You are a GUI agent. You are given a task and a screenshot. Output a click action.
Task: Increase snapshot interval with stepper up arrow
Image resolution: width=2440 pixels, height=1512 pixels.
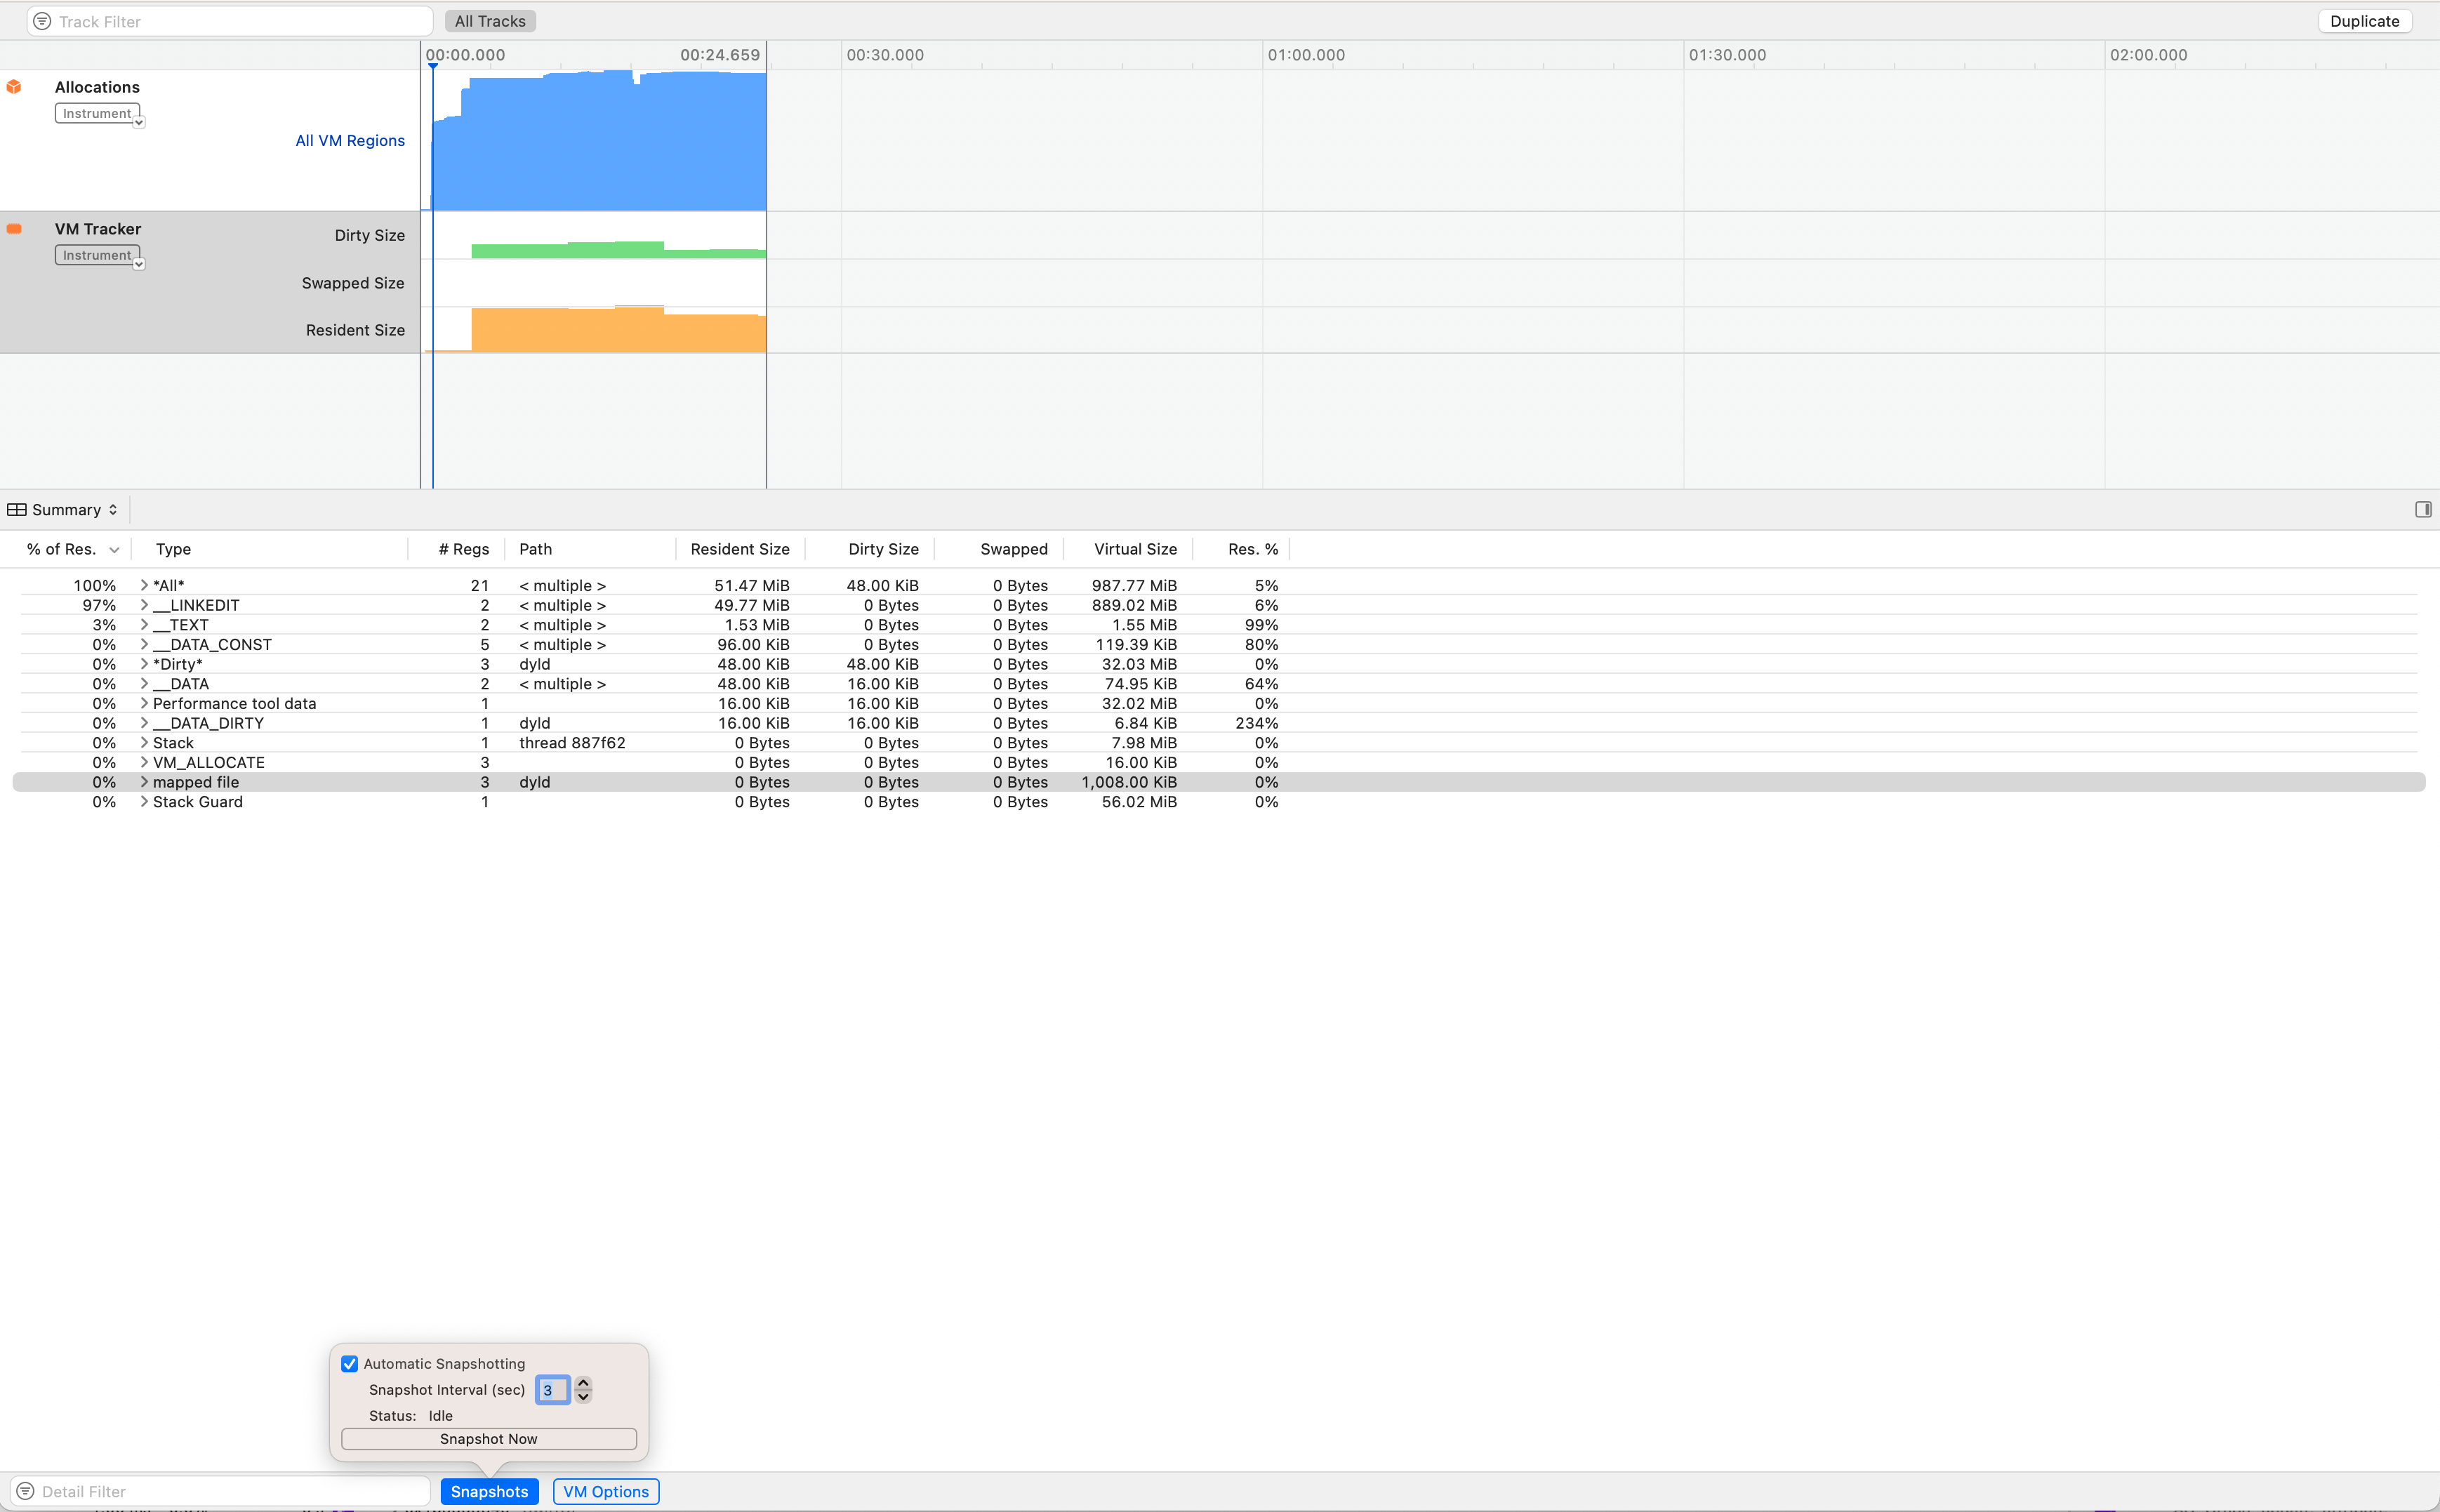point(583,1383)
